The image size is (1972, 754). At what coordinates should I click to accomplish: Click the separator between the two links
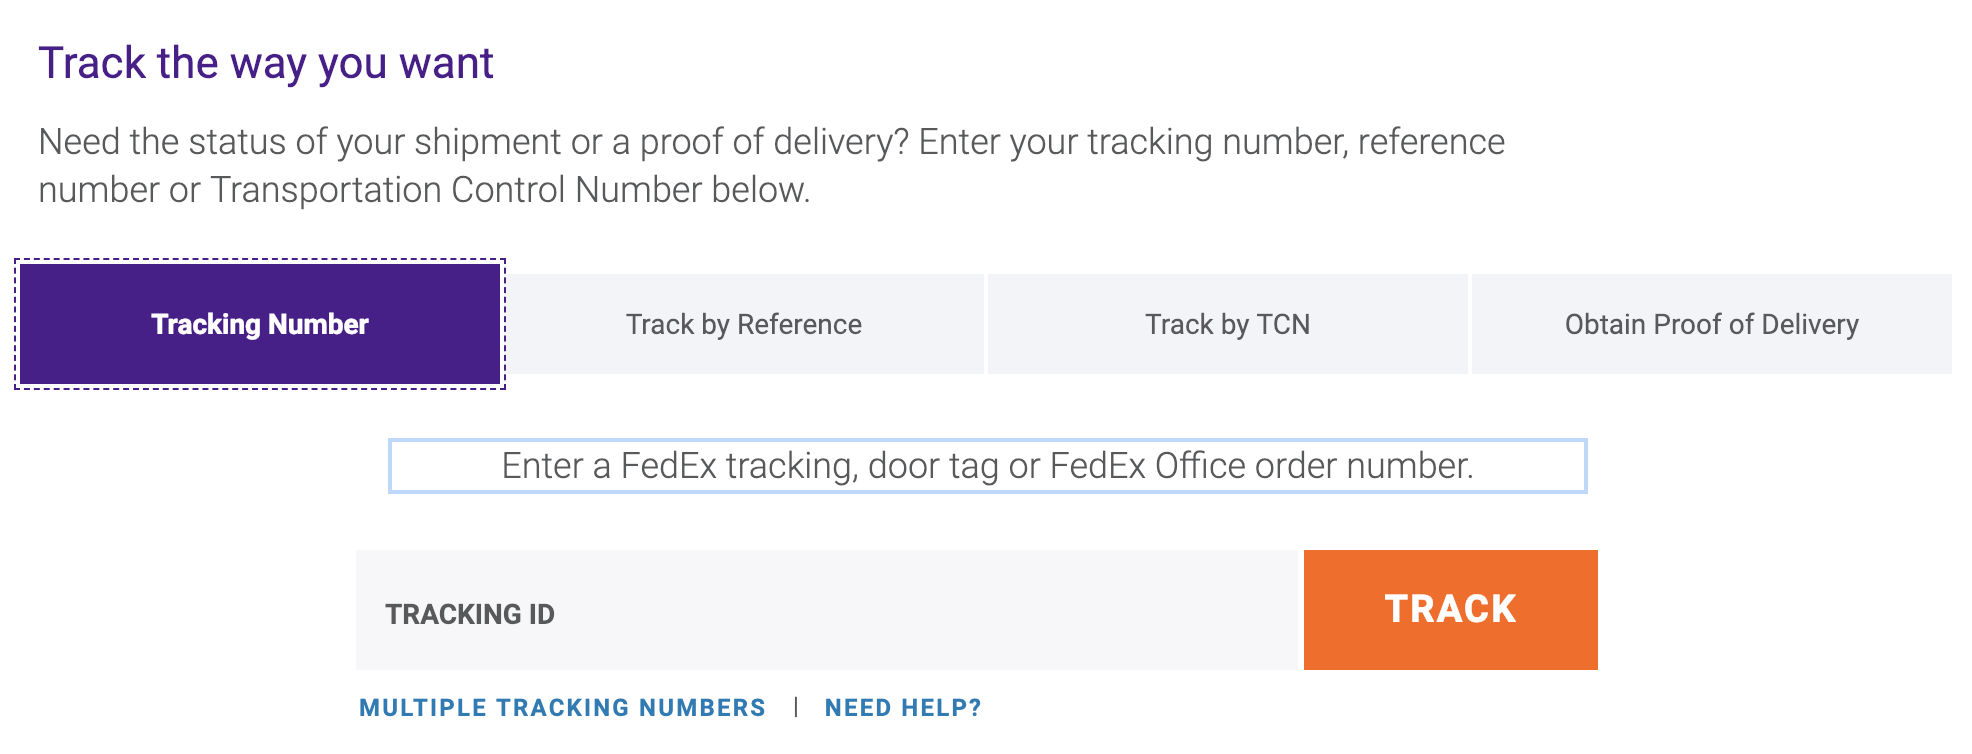tap(796, 708)
